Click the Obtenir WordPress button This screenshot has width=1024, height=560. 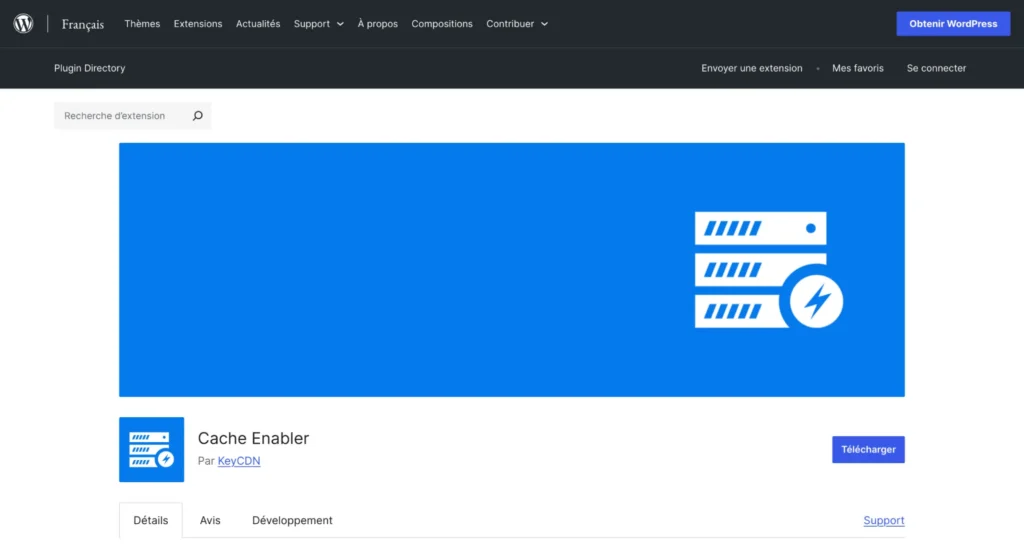pyautogui.click(x=953, y=23)
